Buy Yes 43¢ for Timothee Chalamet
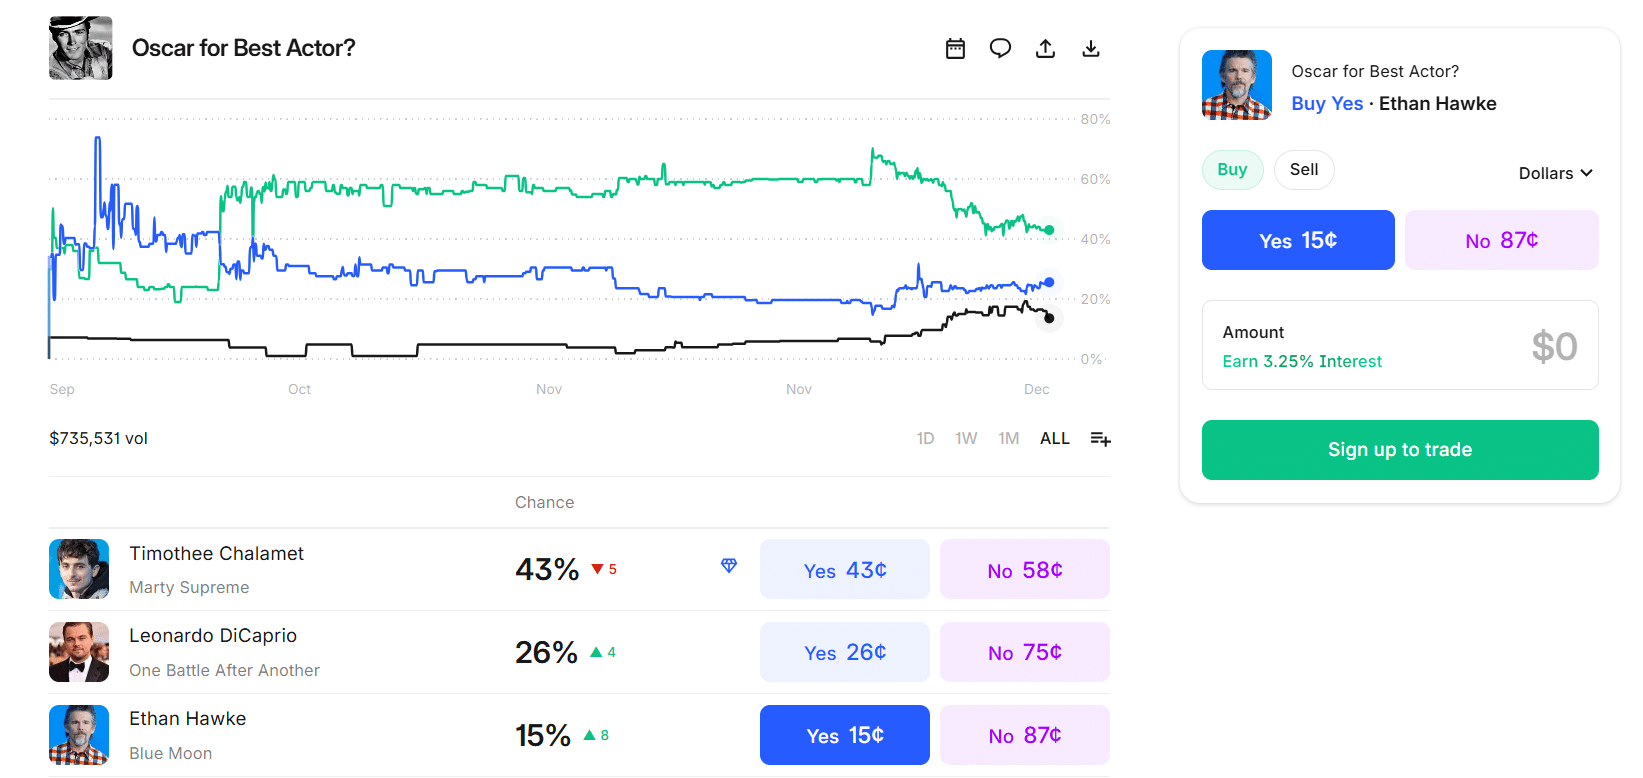 click(x=844, y=570)
